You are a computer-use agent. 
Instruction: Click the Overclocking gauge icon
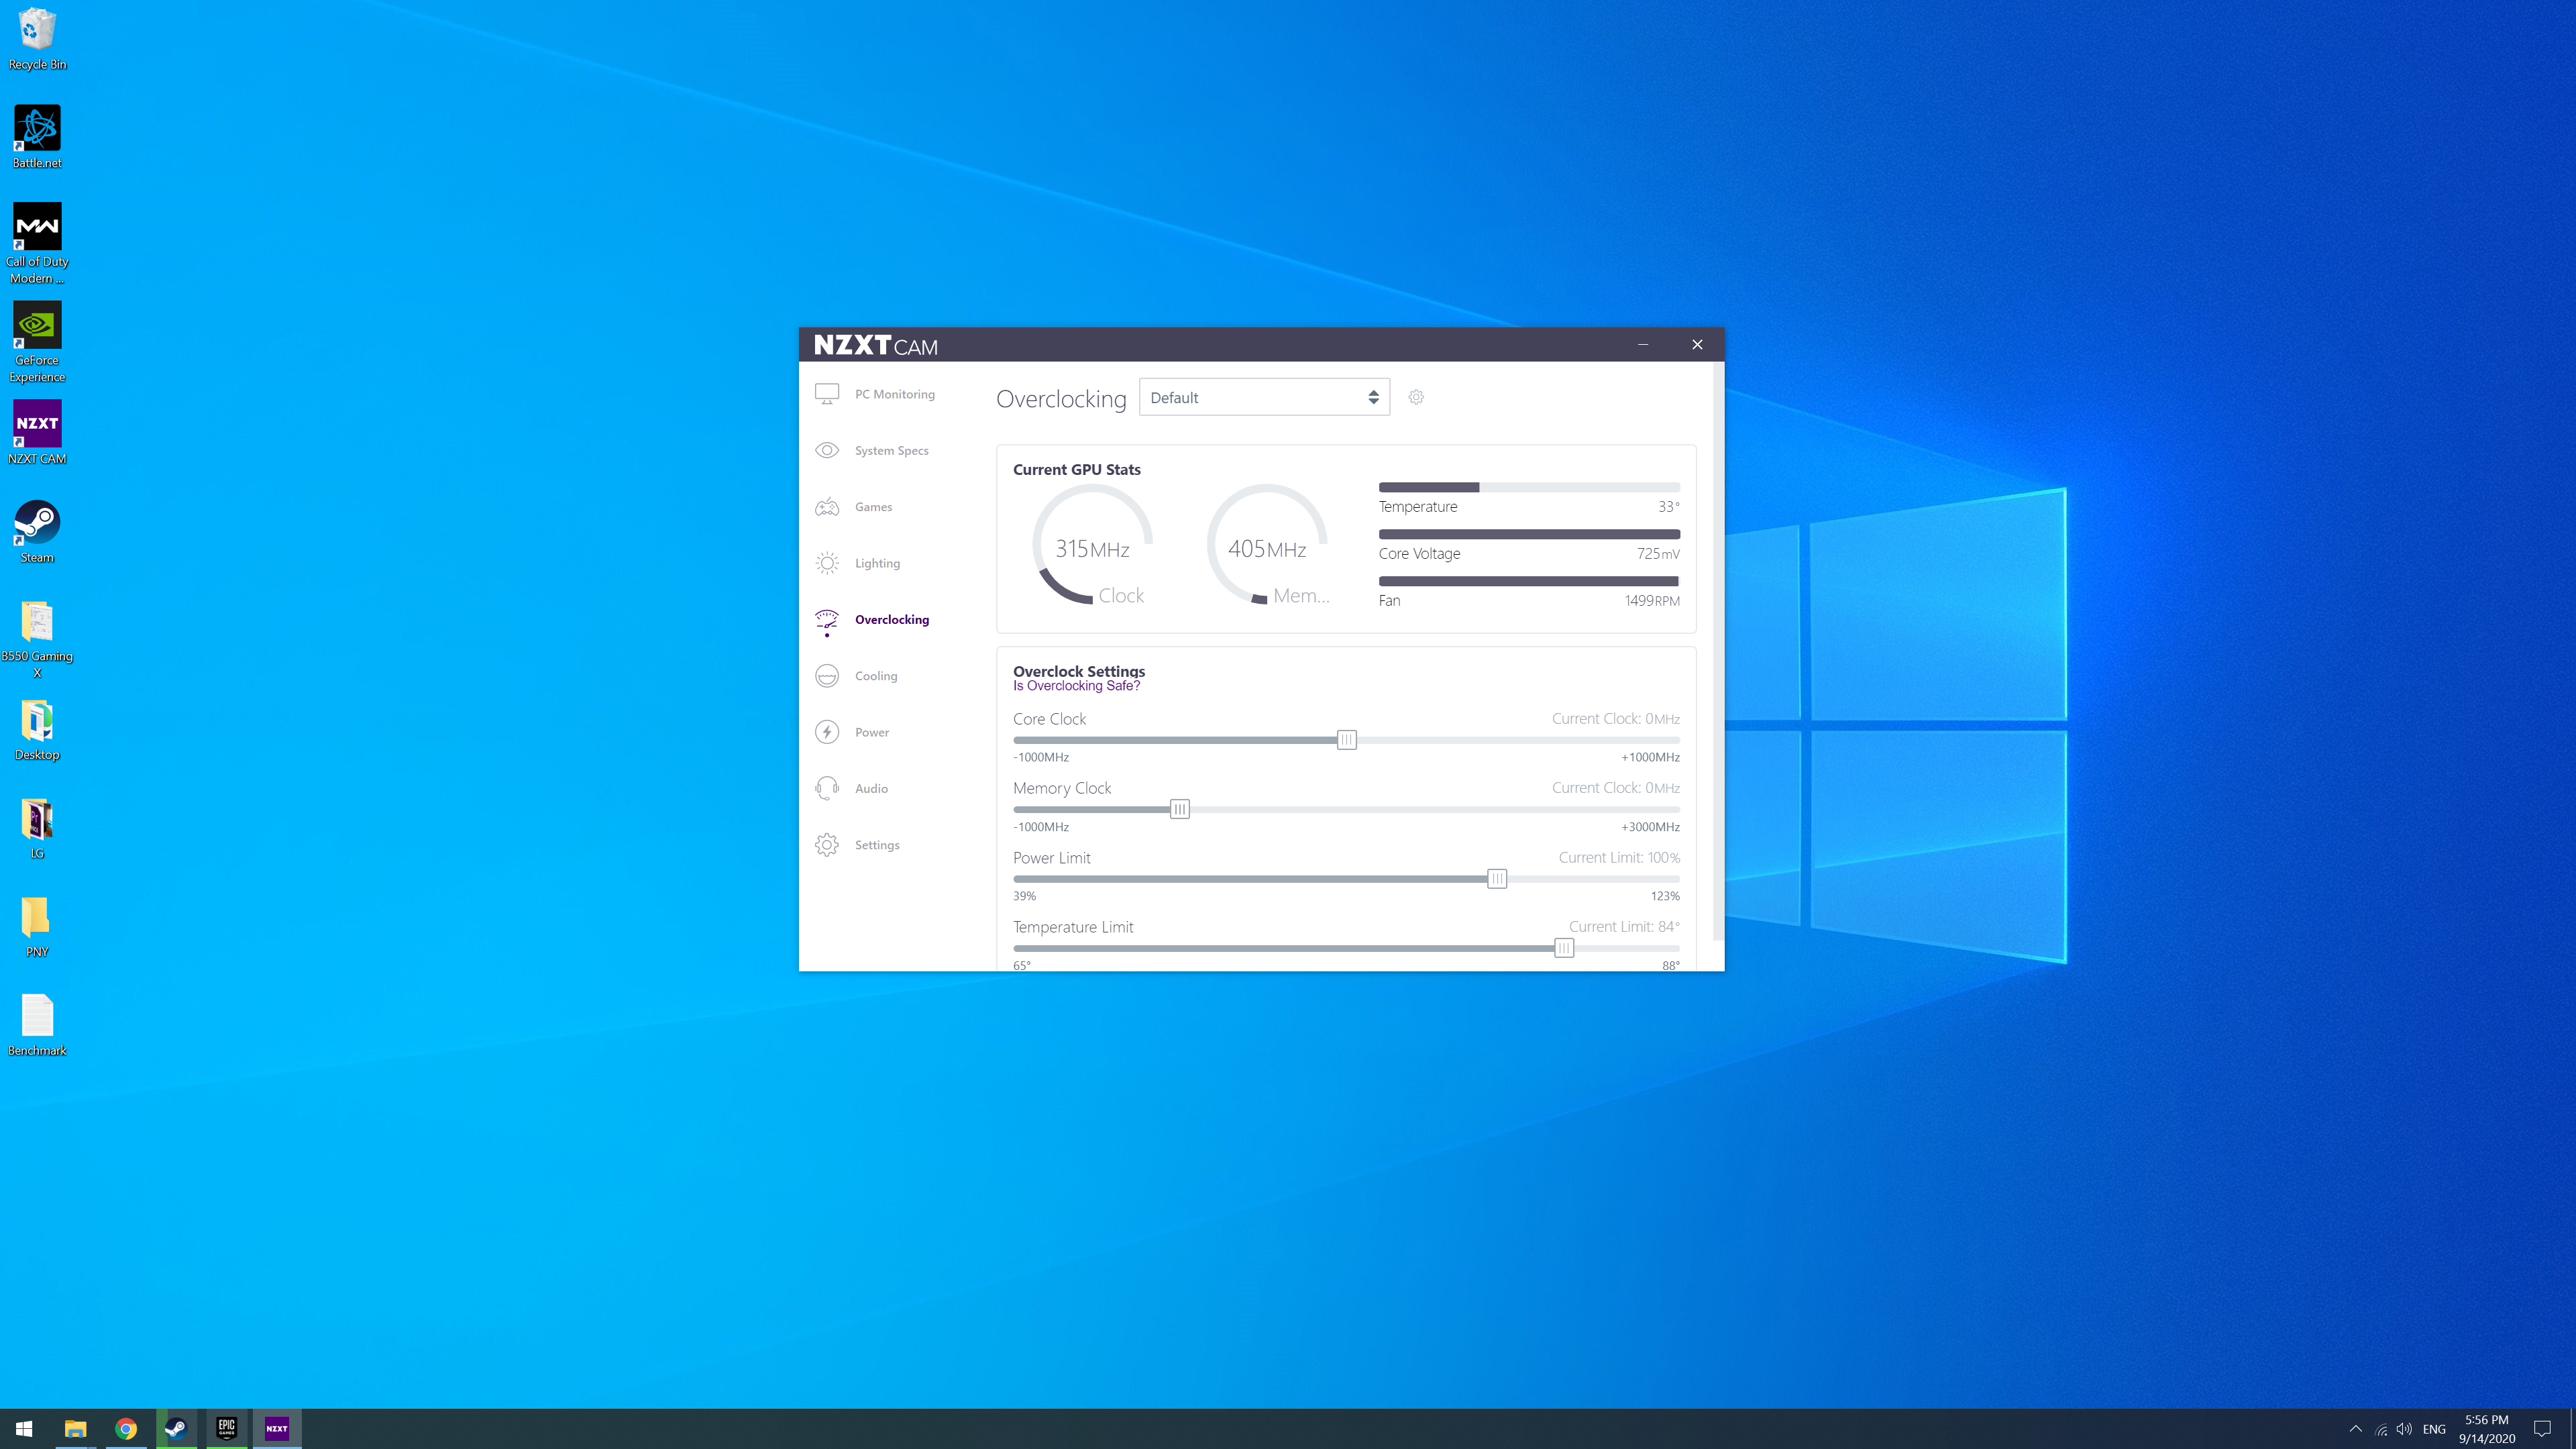click(827, 621)
